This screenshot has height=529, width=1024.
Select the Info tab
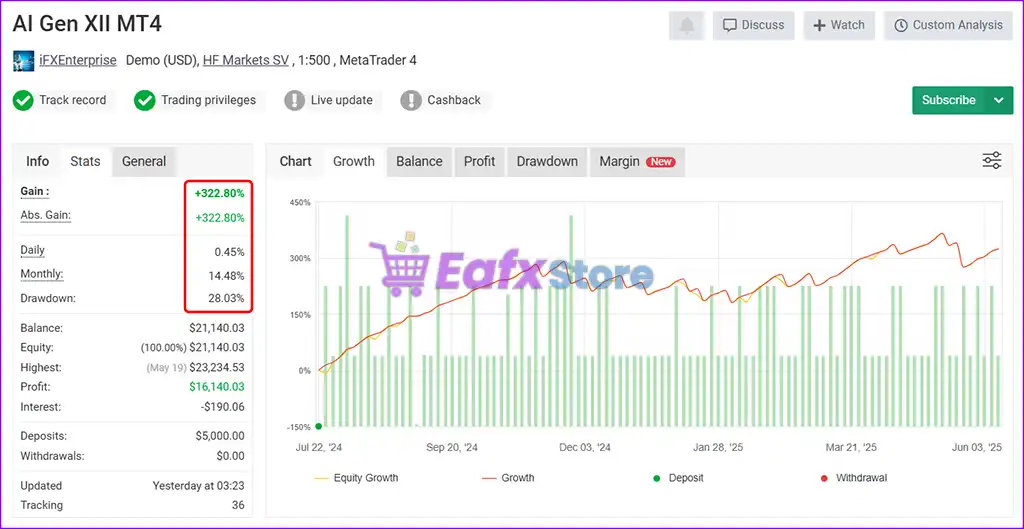click(x=37, y=161)
